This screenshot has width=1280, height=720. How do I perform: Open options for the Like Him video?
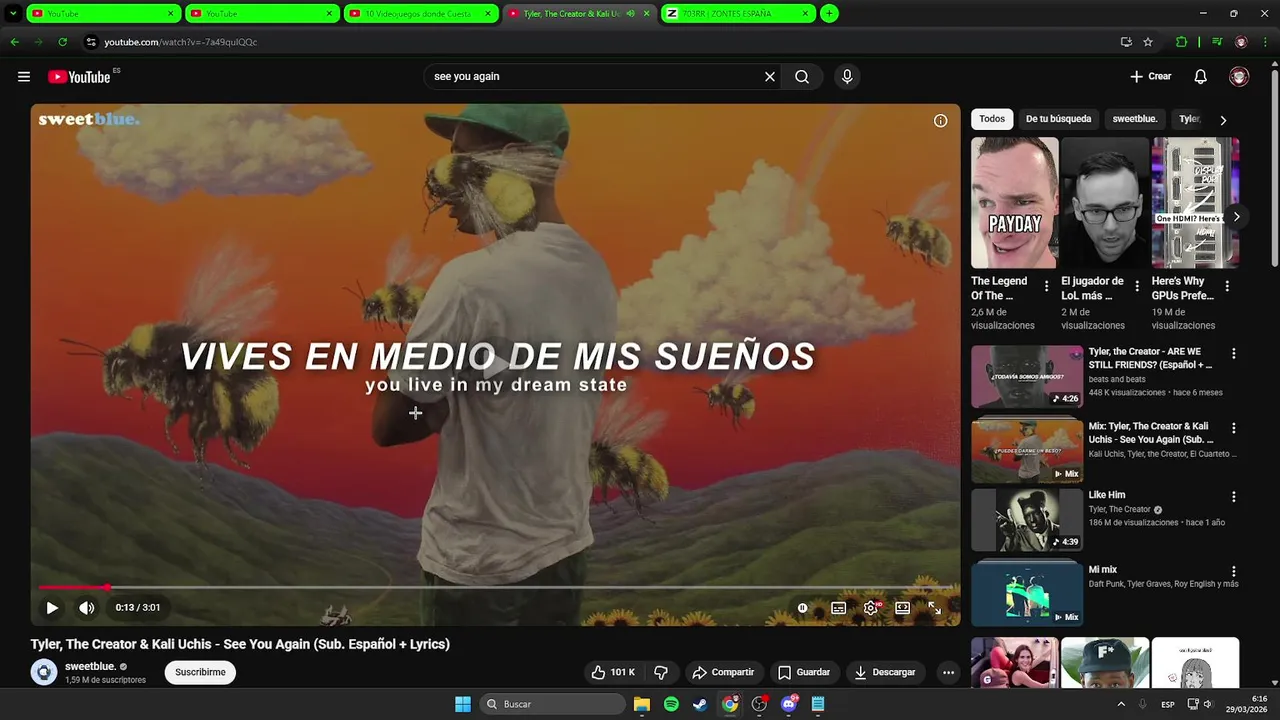click(x=1233, y=497)
